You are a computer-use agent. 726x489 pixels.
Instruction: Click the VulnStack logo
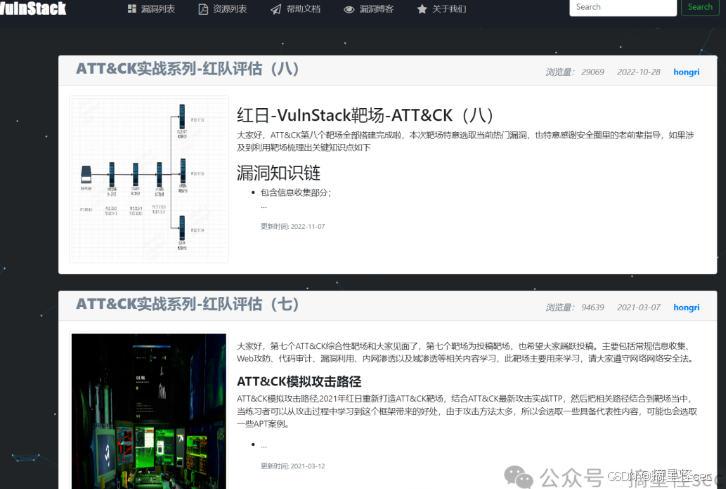(x=32, y=7)
